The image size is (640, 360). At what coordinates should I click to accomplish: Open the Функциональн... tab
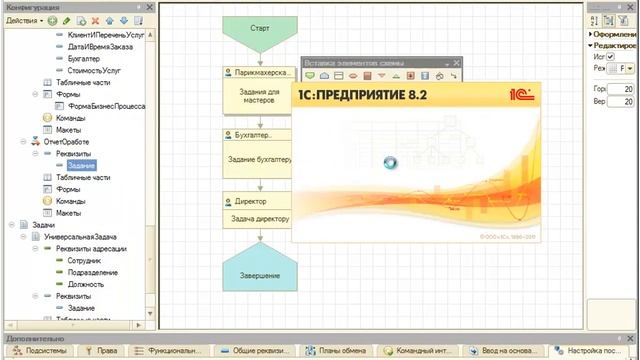[x=170, y=351]
